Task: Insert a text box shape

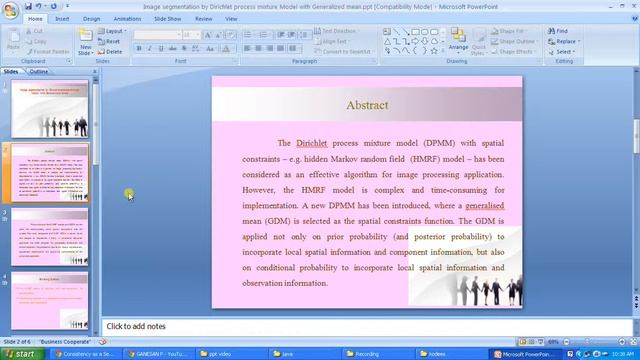Action: pyautogui.click(x=387, y=31)
